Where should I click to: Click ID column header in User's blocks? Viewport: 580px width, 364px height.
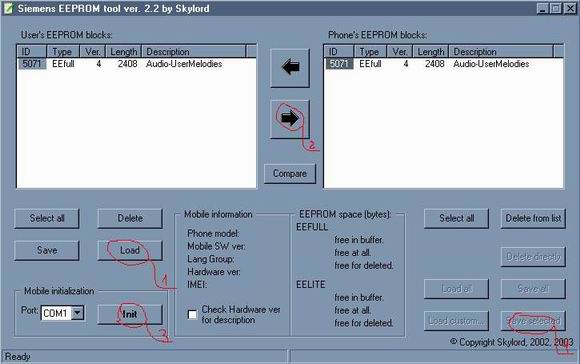click(32, 51)
